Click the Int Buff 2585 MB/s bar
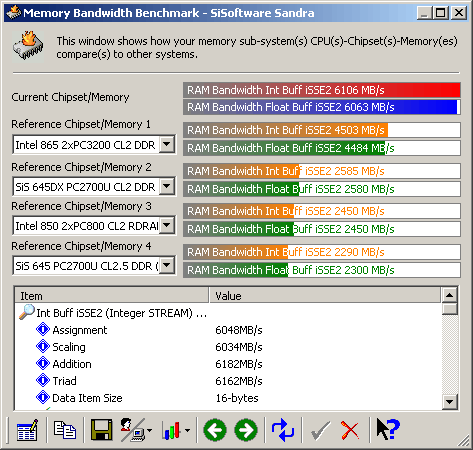The height and width of the screenshot is (450, 473). point(322,171)
